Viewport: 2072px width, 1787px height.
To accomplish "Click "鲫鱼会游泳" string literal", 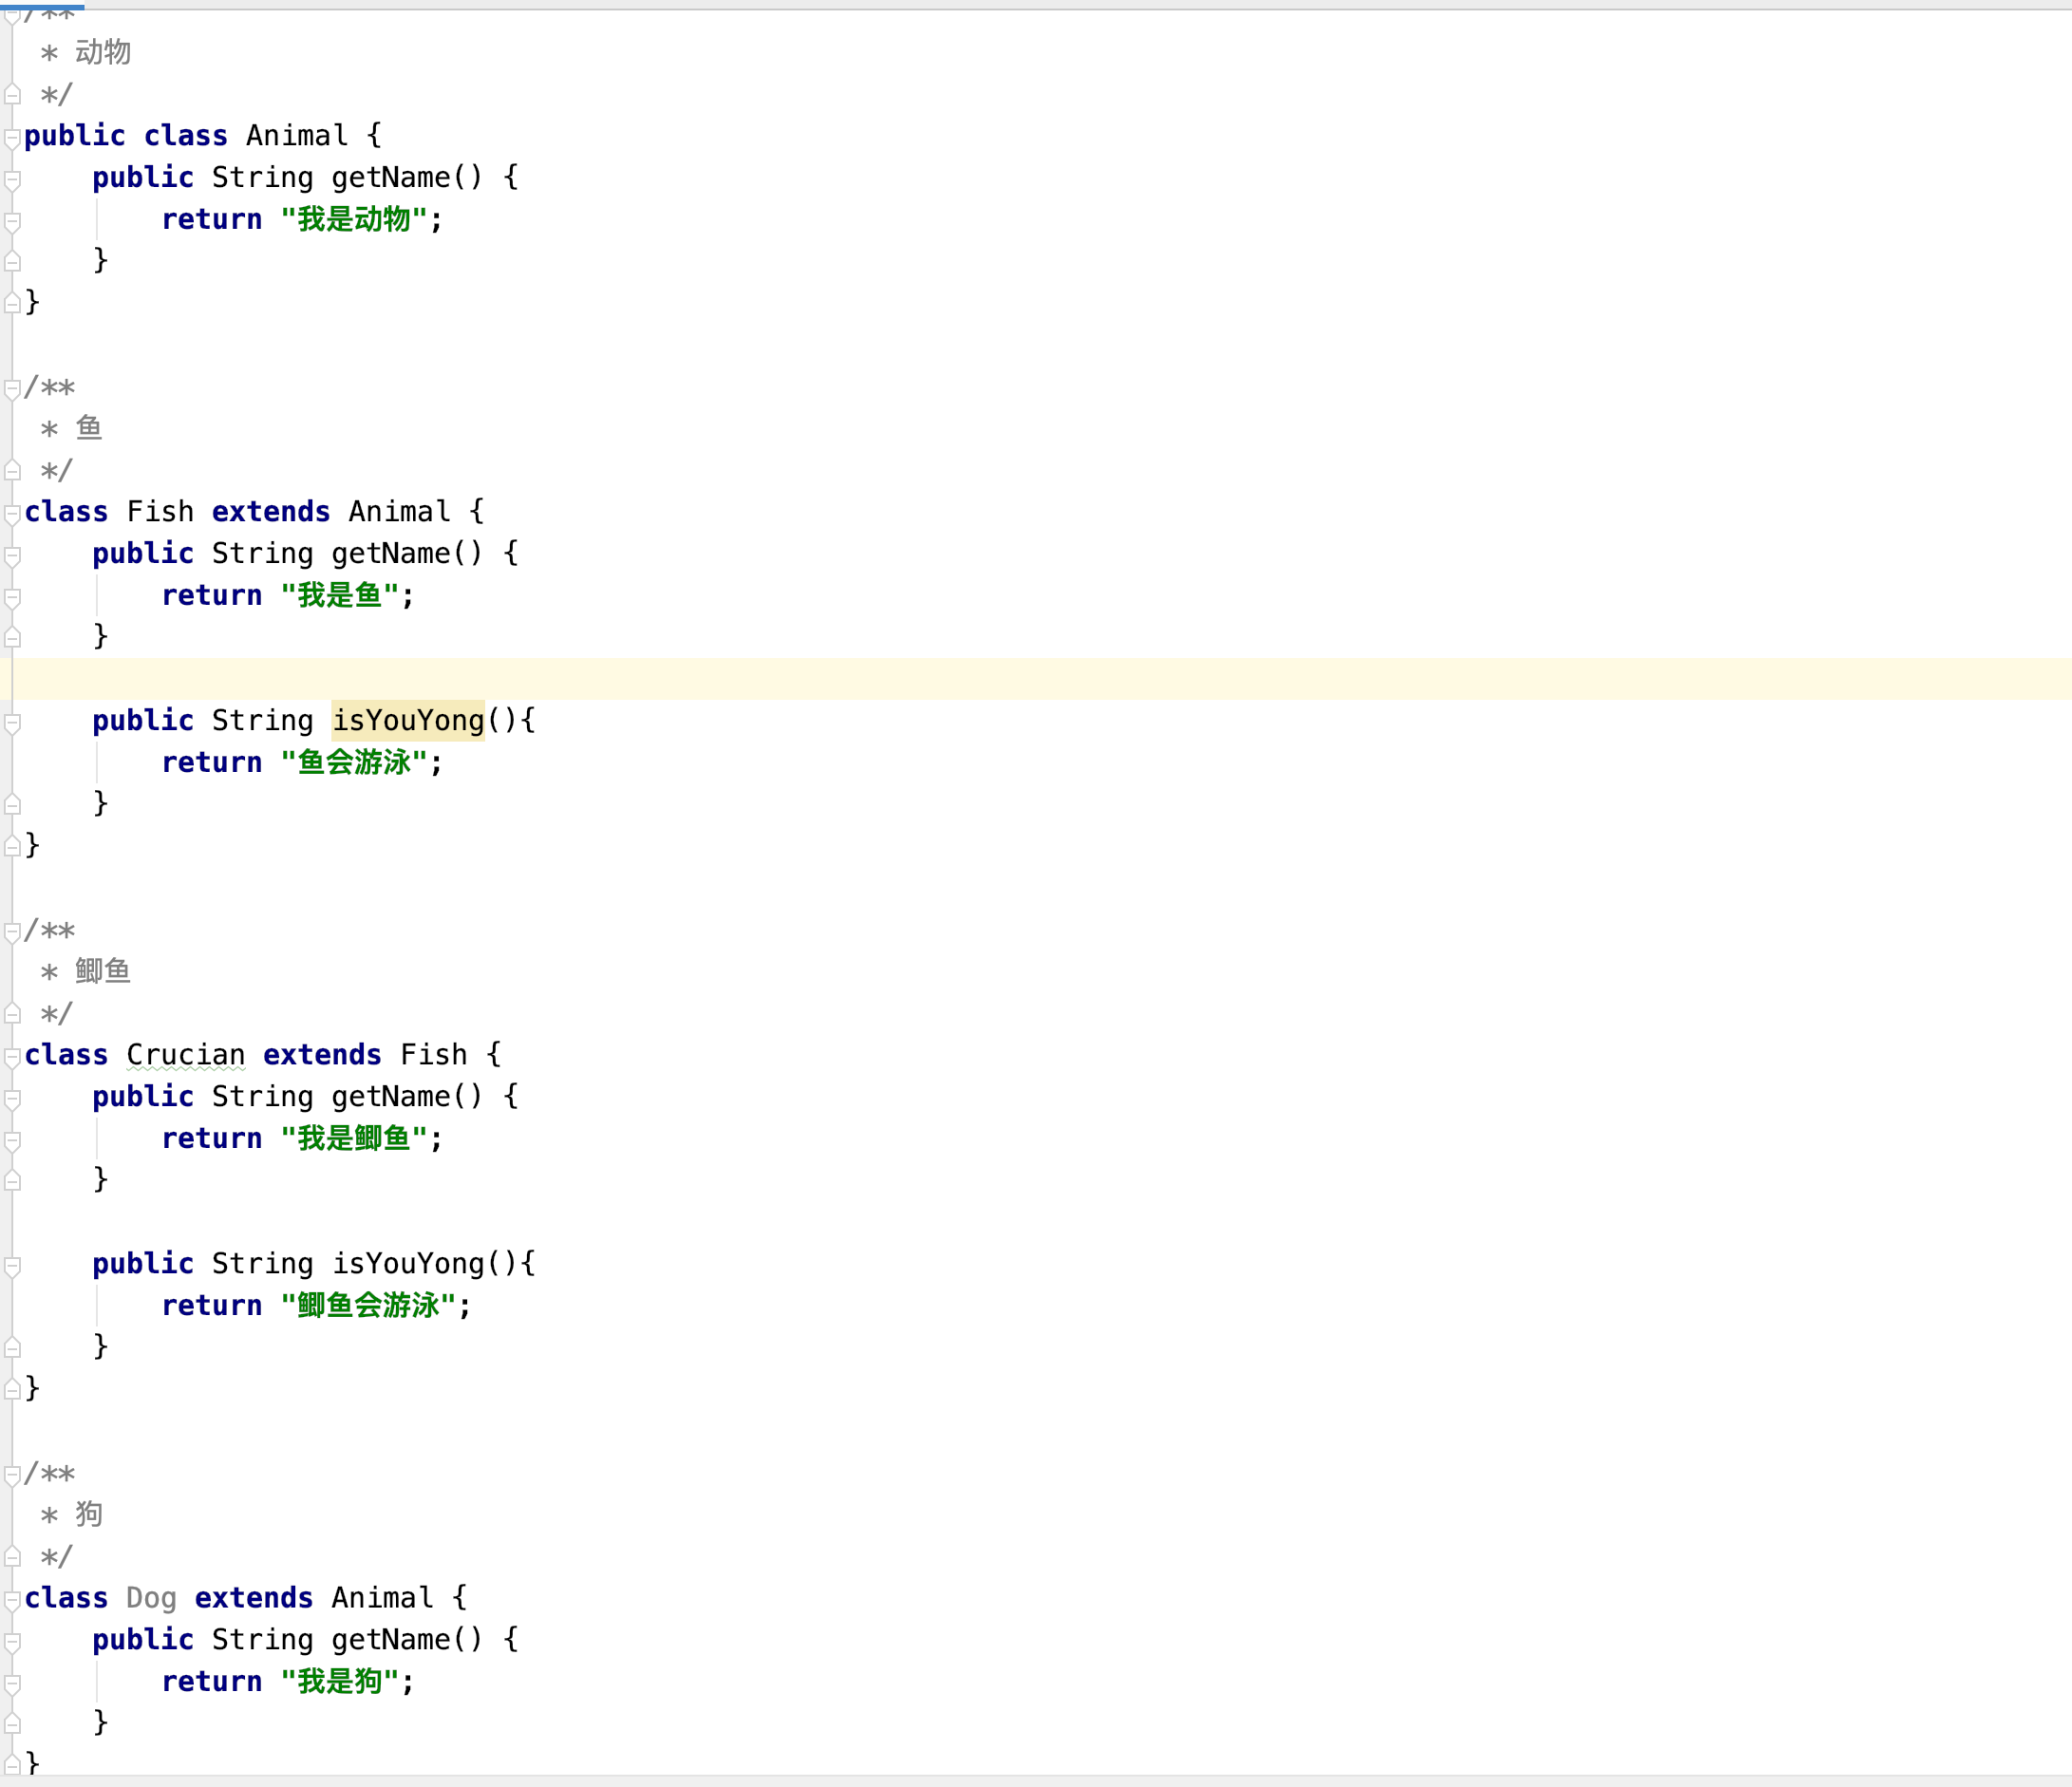I will [368, 1305].
